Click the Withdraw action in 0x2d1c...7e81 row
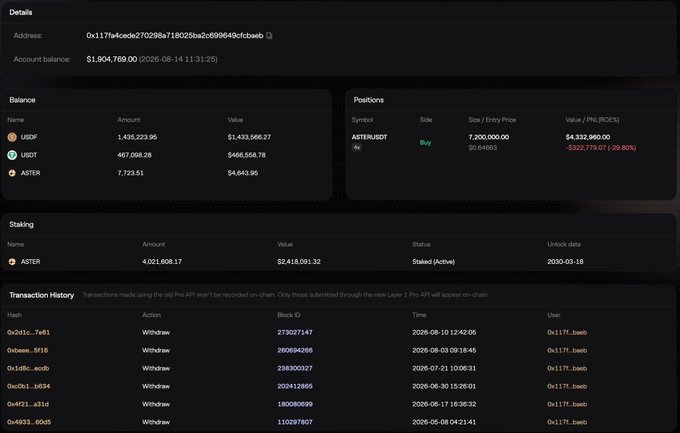680x433 pixels. 156,332
